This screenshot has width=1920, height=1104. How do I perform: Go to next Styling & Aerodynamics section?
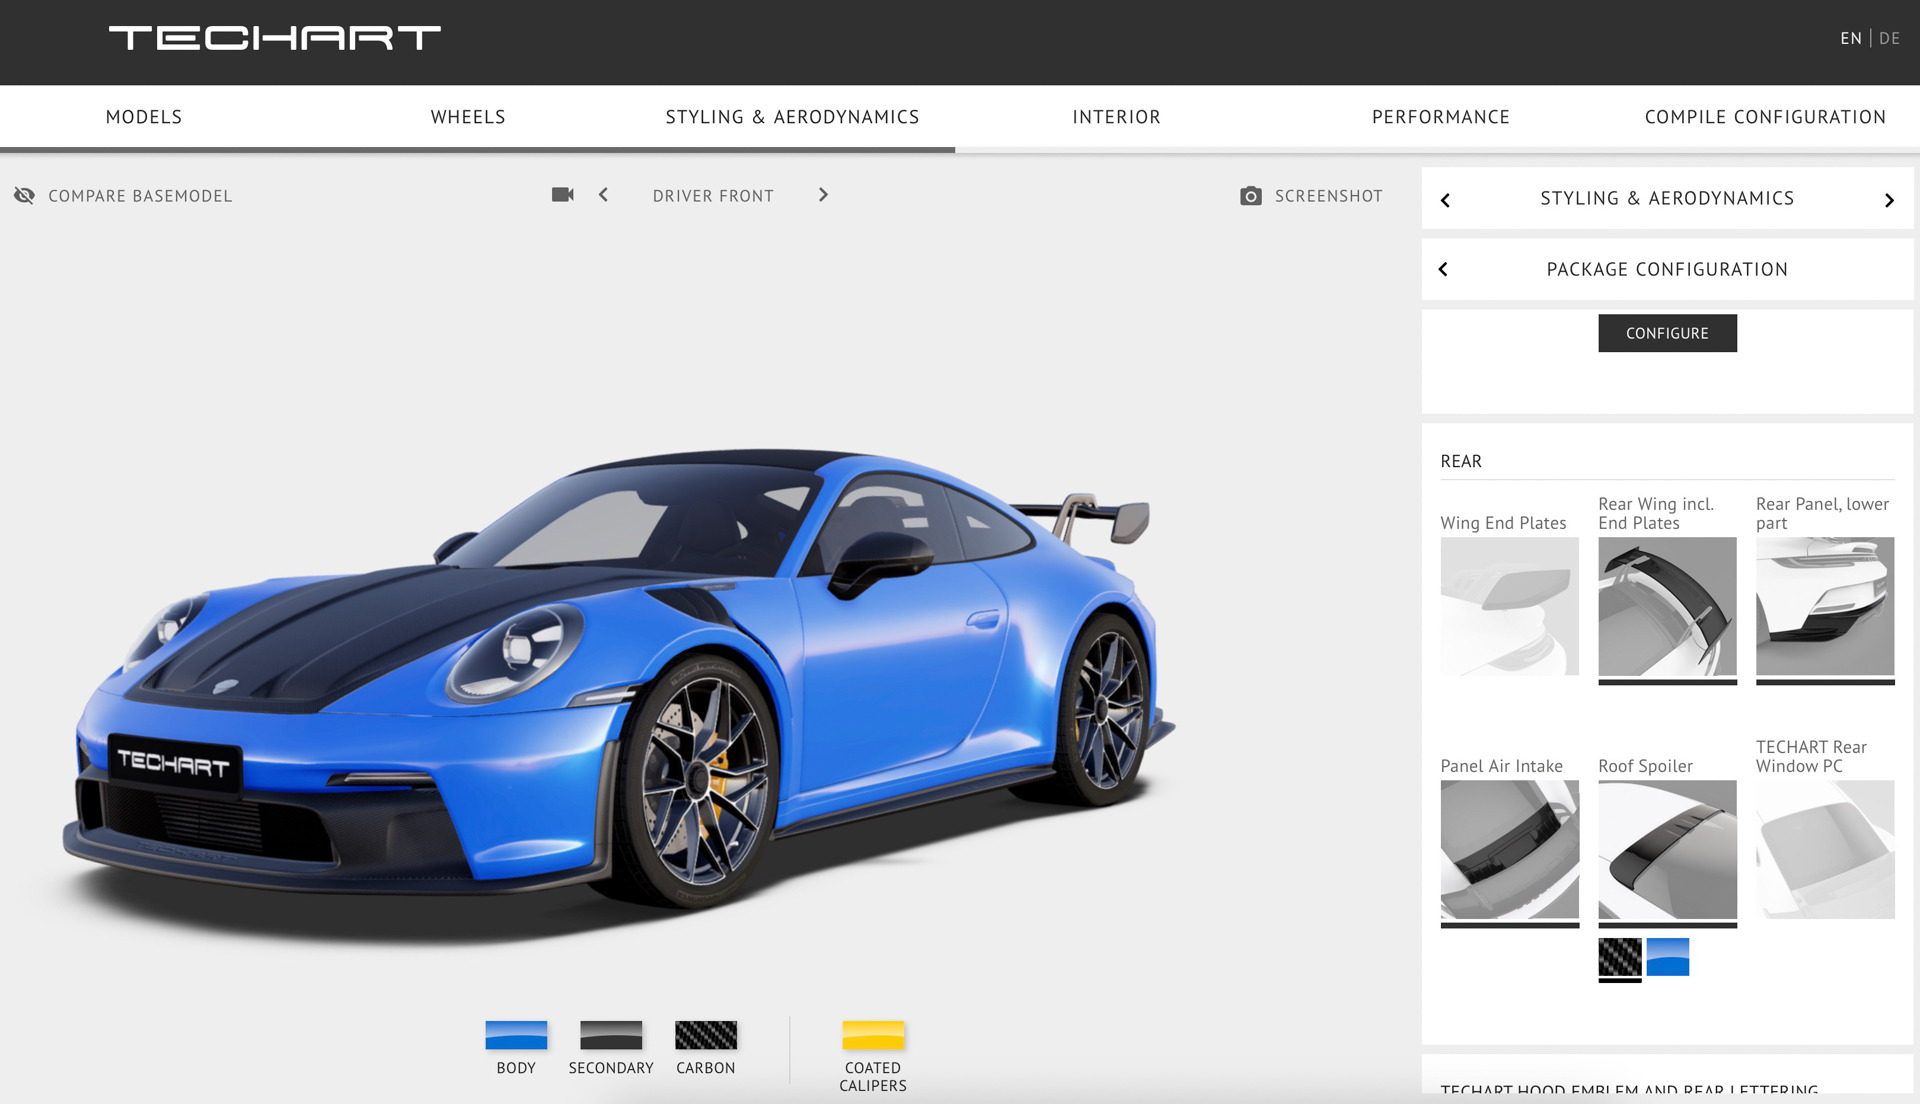pos(1889,200)
